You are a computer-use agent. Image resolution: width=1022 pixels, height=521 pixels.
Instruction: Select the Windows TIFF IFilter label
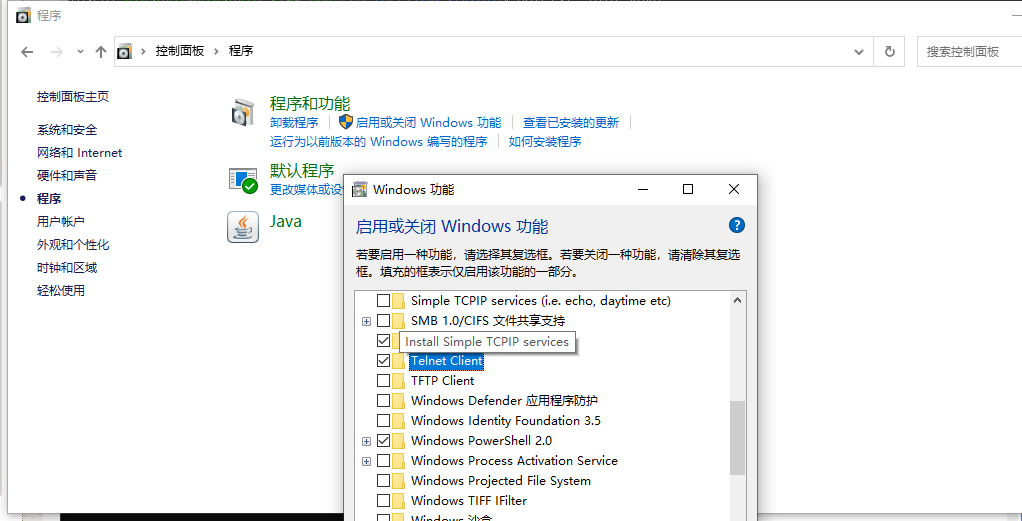point(469,501)
